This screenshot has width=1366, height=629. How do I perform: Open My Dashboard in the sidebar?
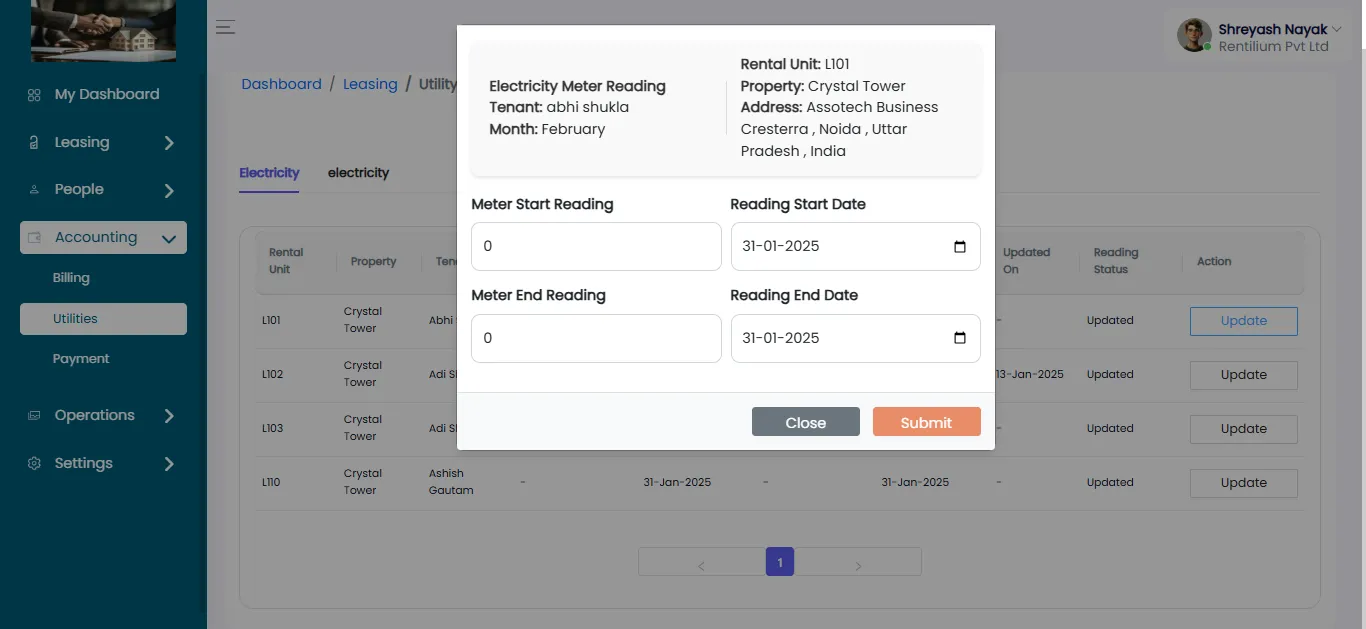(107, 94)
